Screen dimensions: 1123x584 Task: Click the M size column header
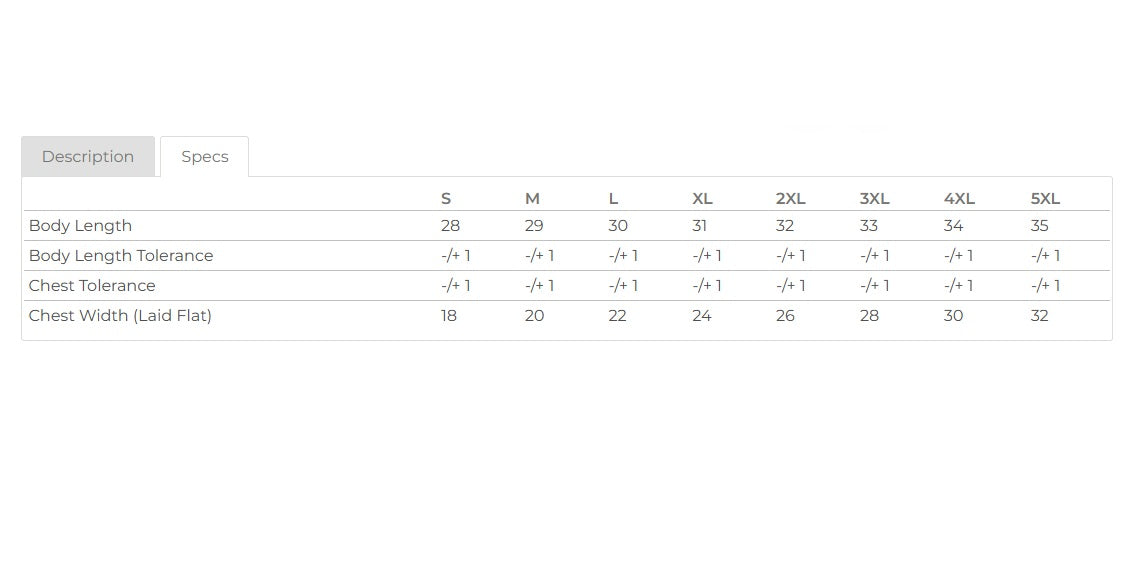point(532,198)
